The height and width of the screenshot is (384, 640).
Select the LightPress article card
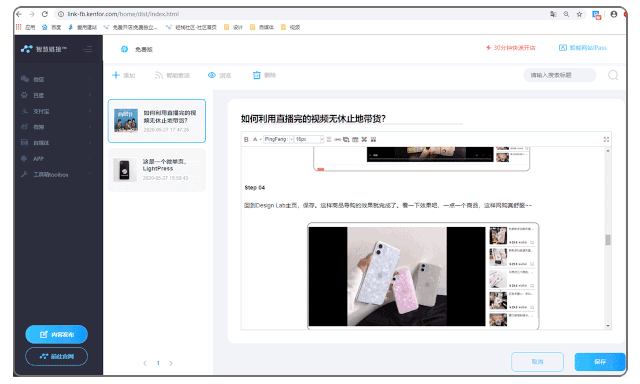coord(157,170)
